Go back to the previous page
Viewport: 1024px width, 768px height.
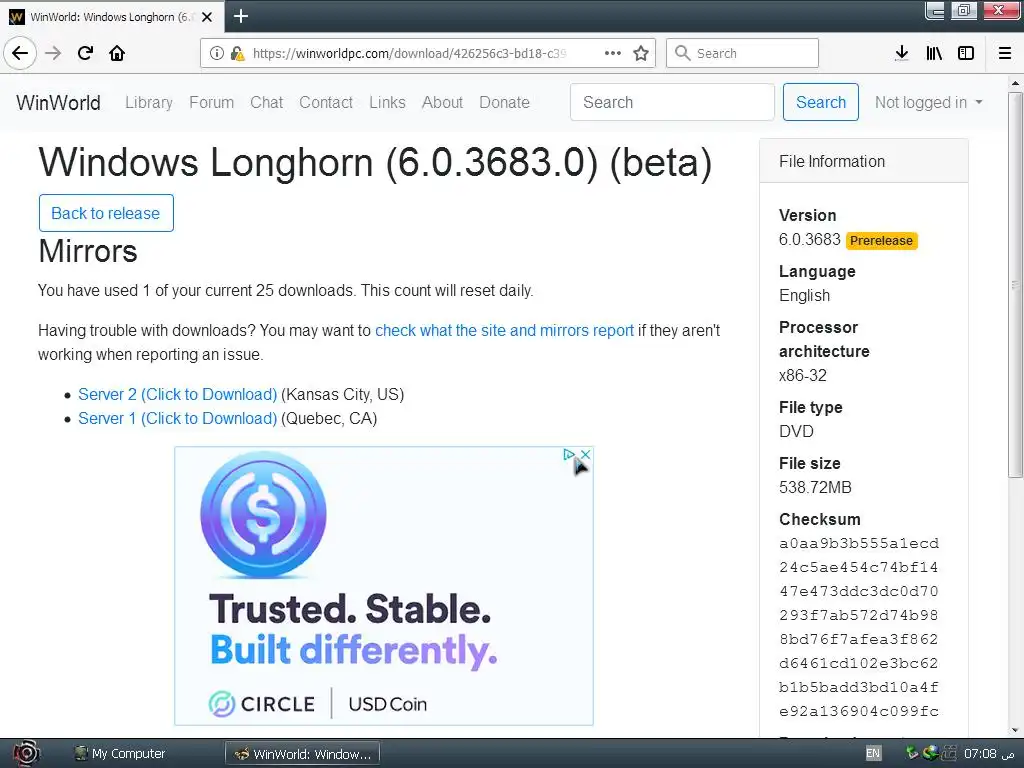pyautogui.click(x=20, y=53)
